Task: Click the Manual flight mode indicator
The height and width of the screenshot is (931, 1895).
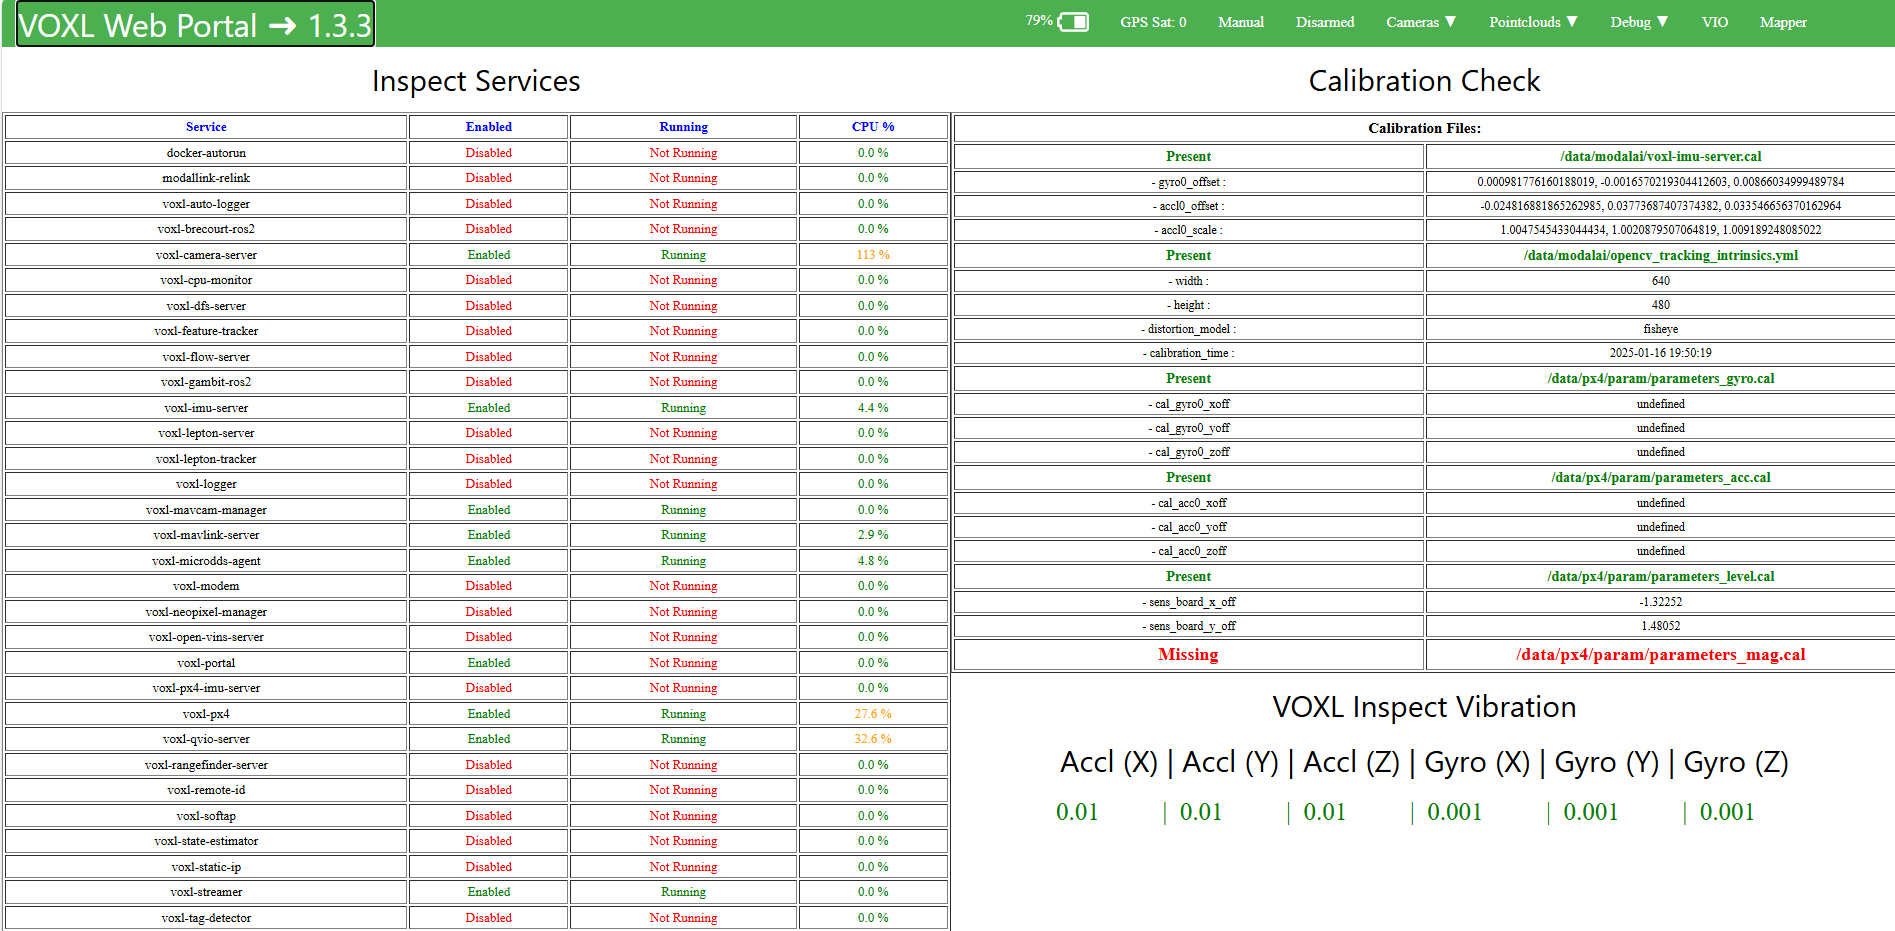Action: 1240,22
